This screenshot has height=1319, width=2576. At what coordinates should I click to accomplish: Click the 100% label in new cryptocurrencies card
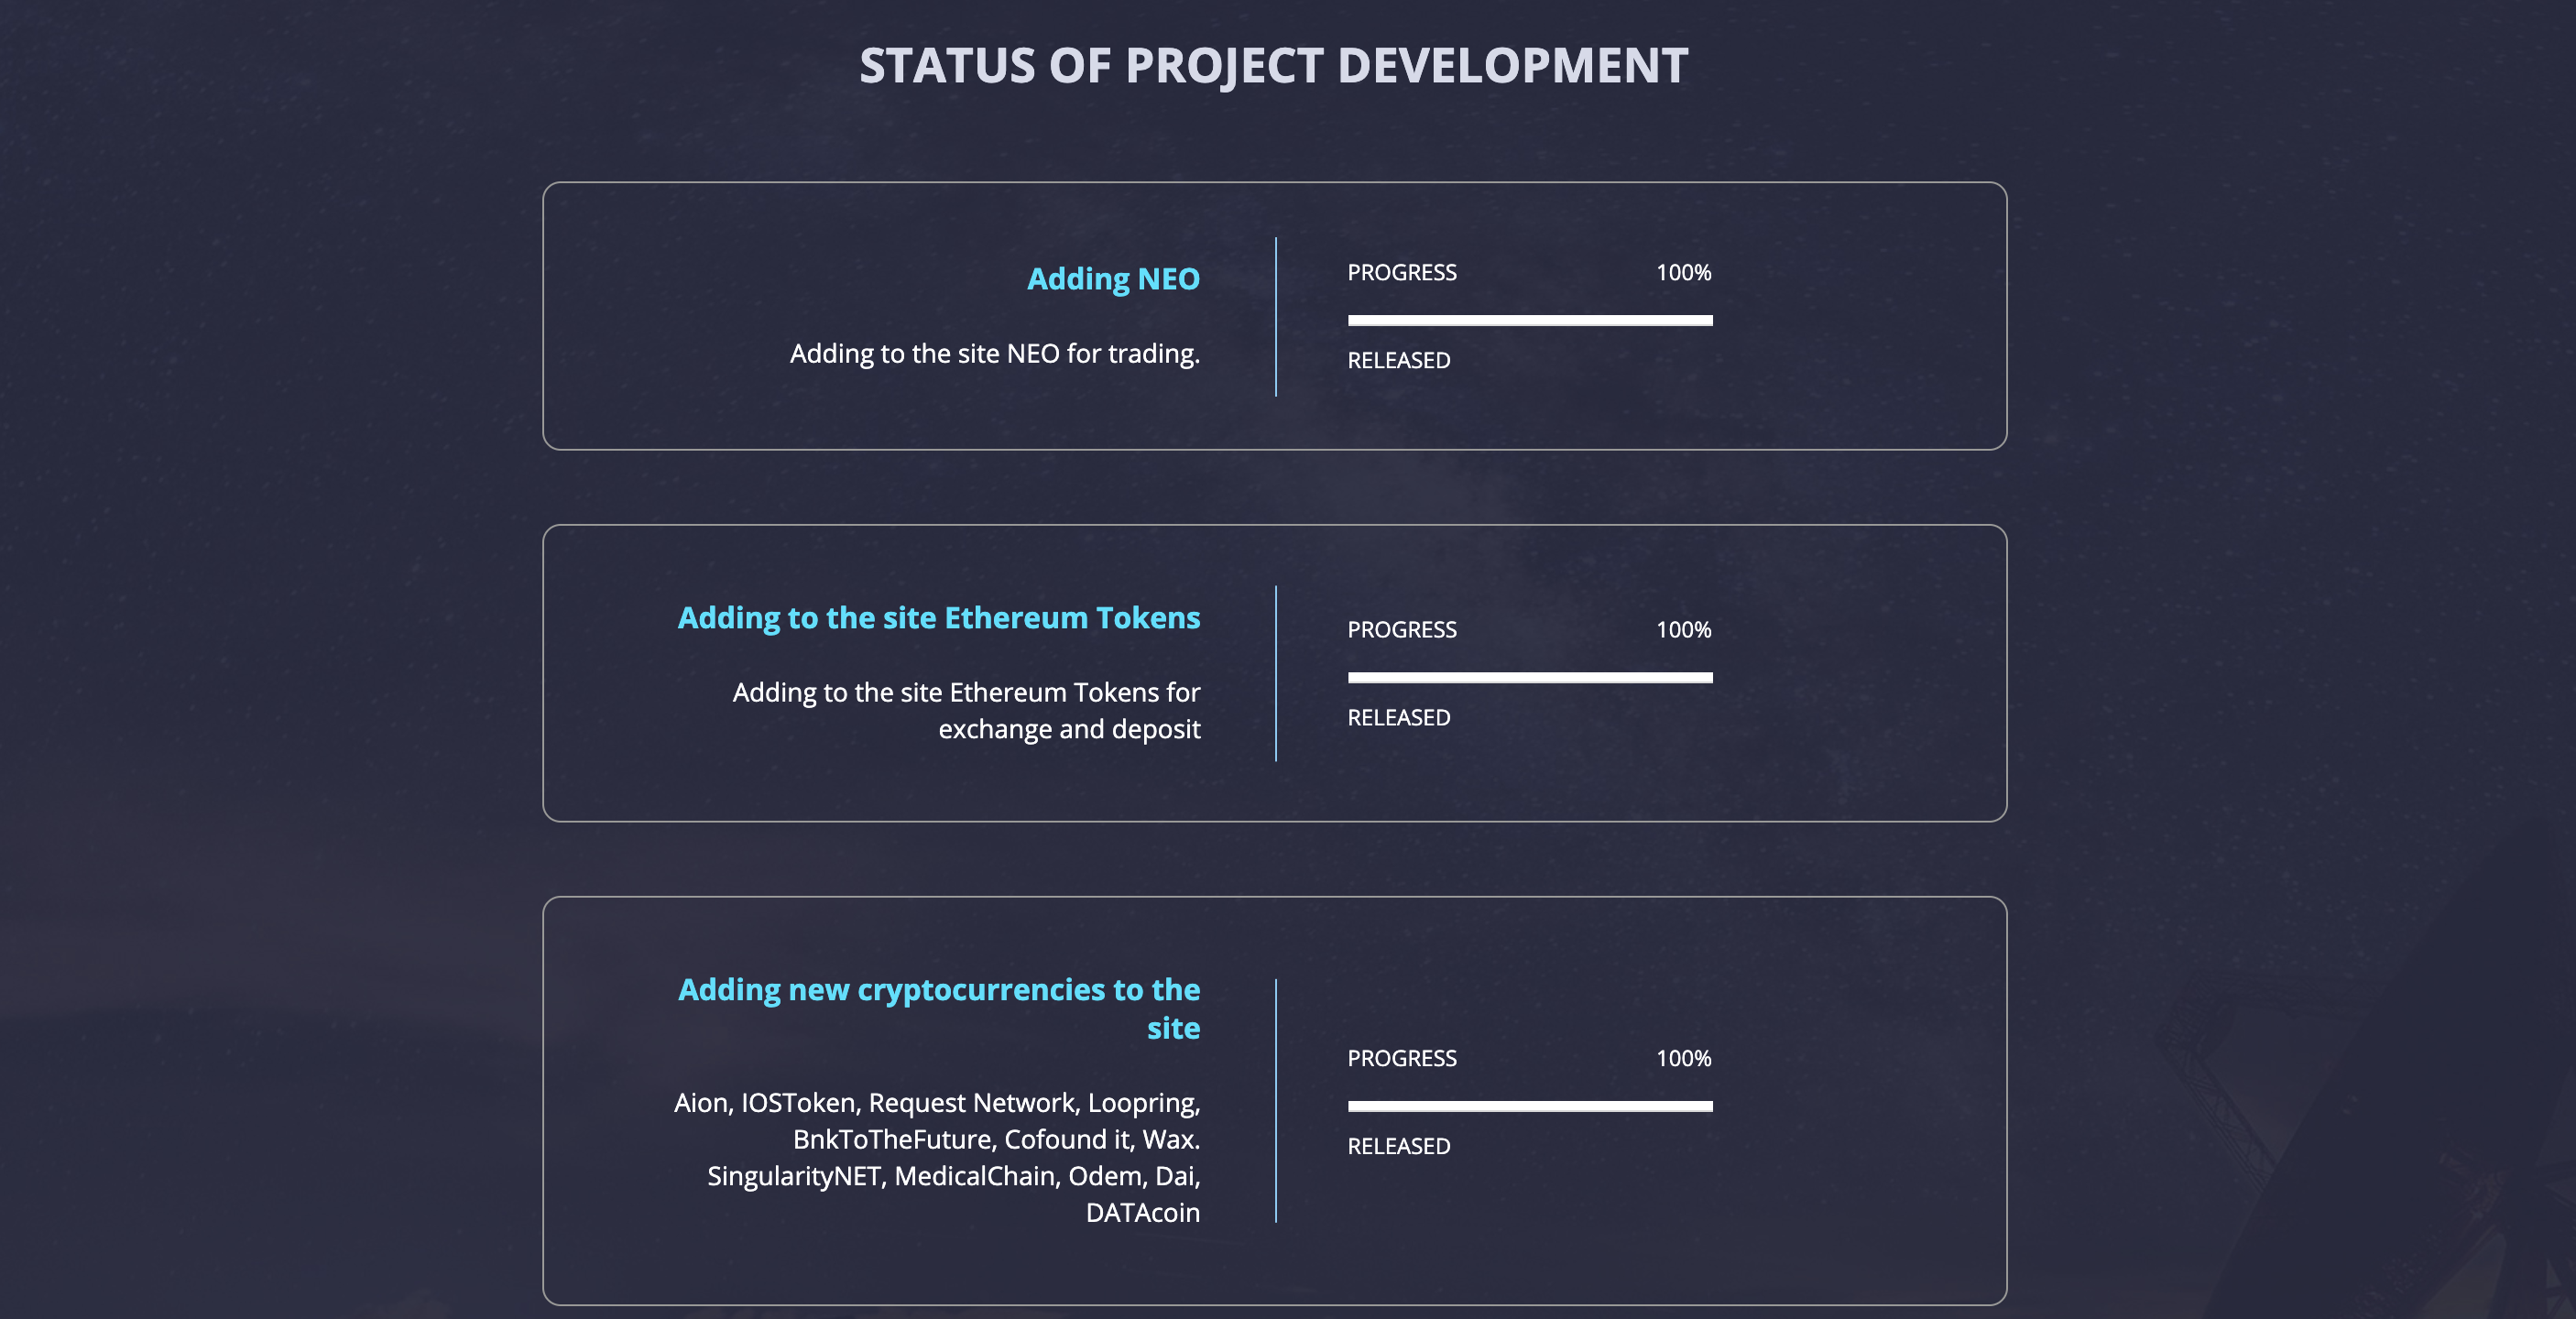click(1684, 1058)
